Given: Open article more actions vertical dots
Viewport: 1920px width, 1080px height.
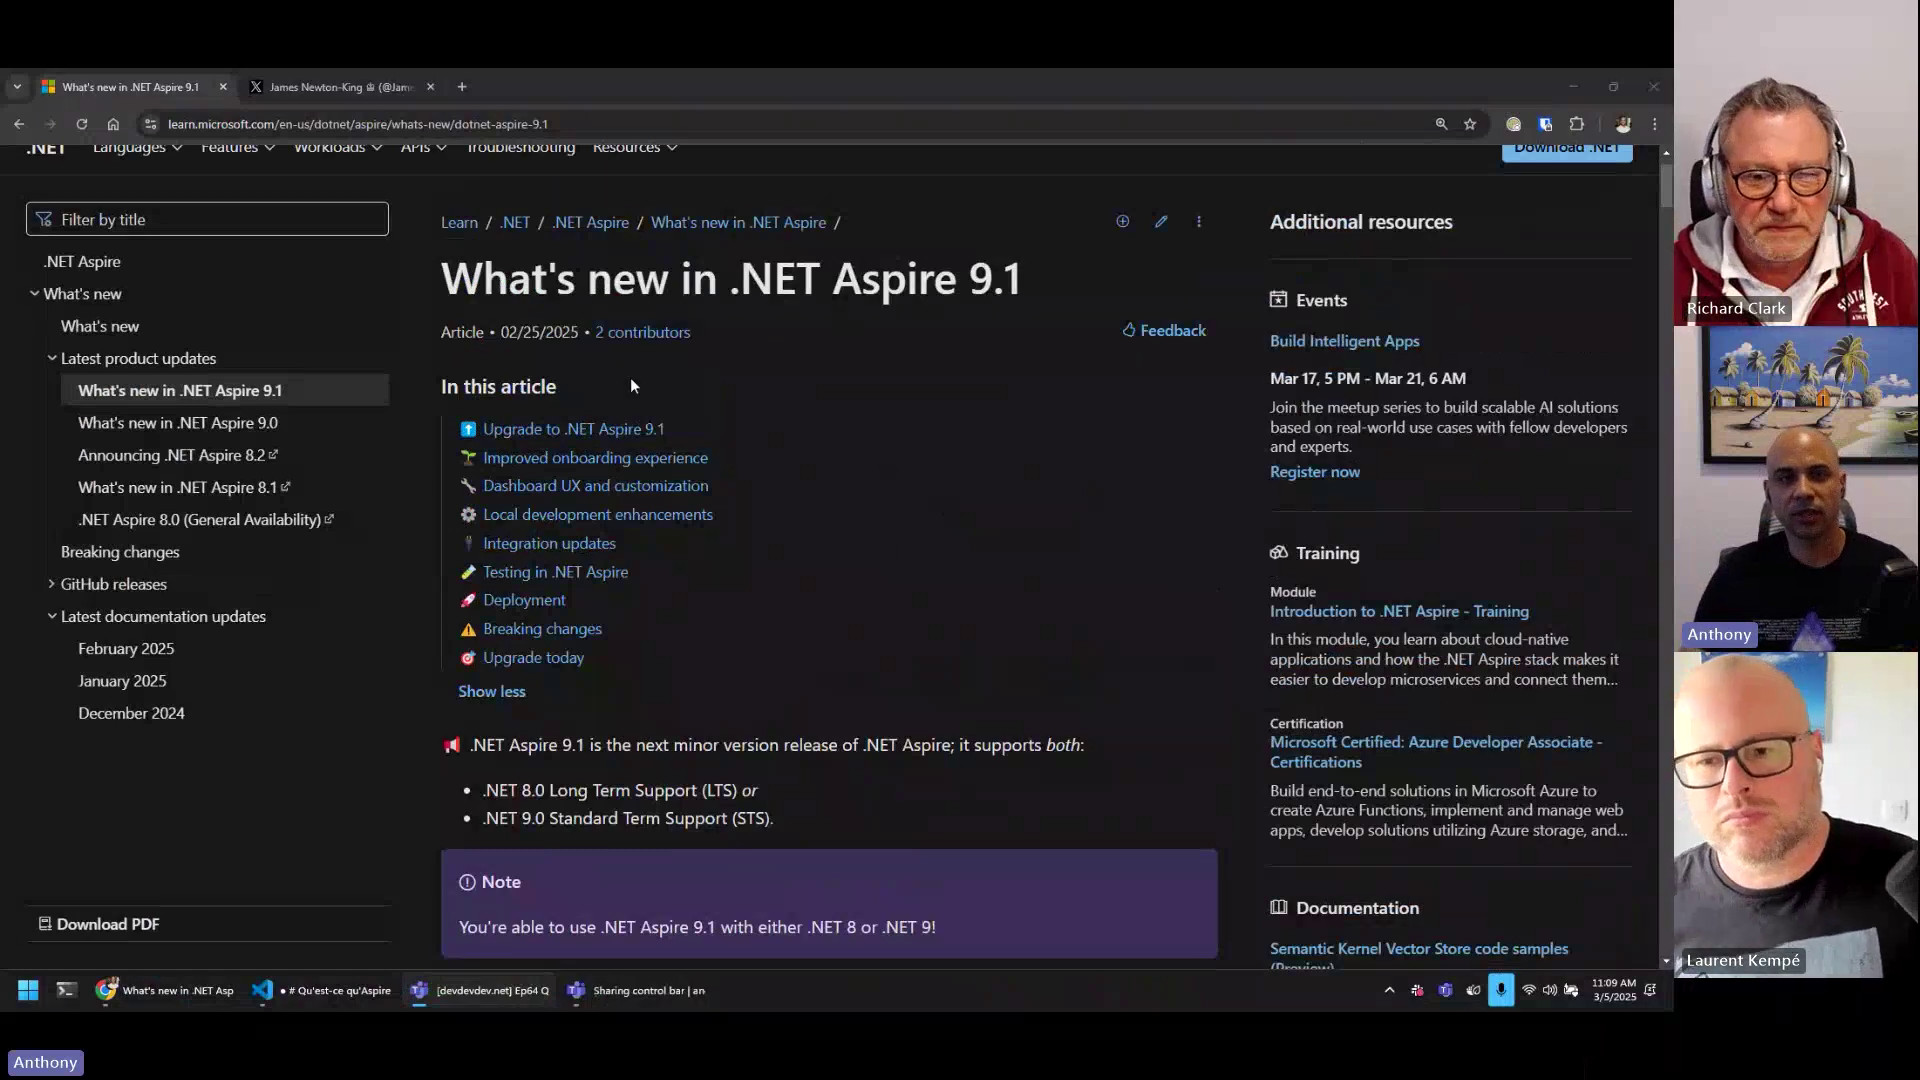Looking at the screenshot, I should (x=1199, y=221).
